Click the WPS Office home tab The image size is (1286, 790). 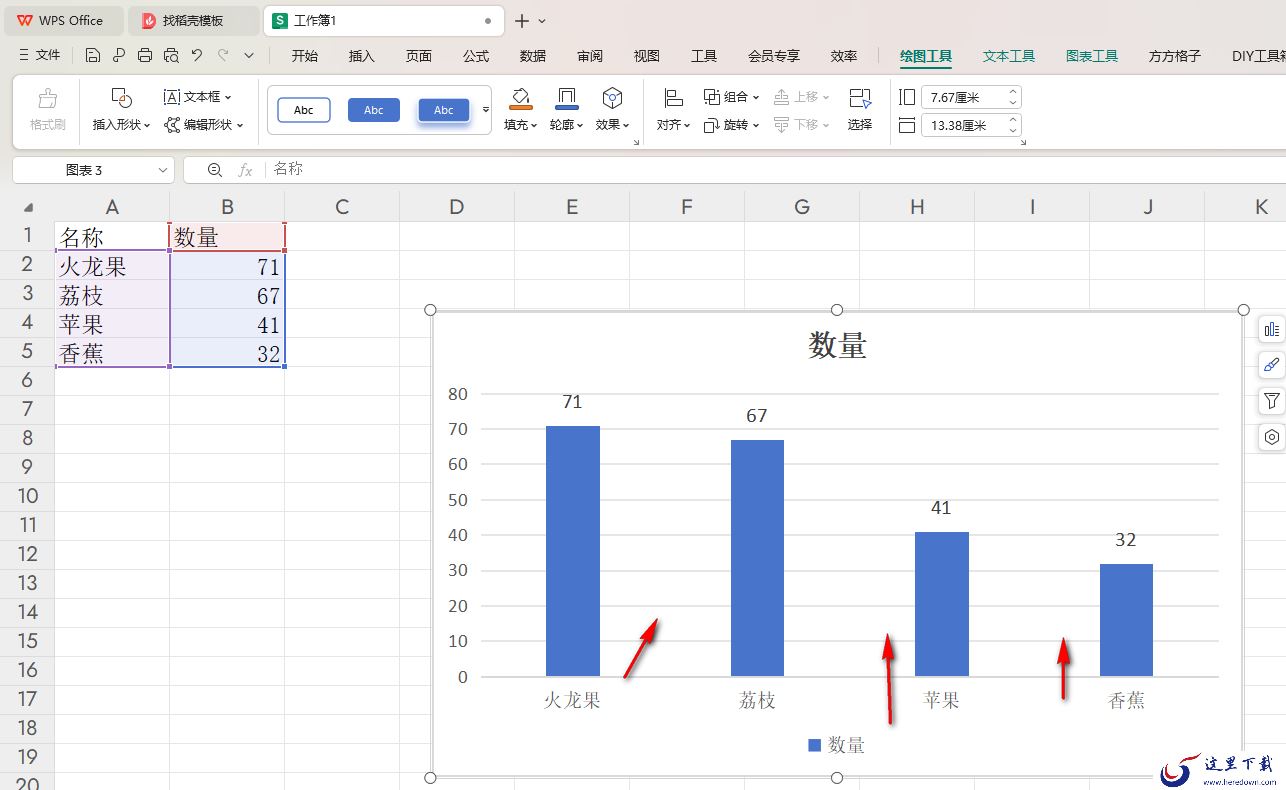pos(62,20)
